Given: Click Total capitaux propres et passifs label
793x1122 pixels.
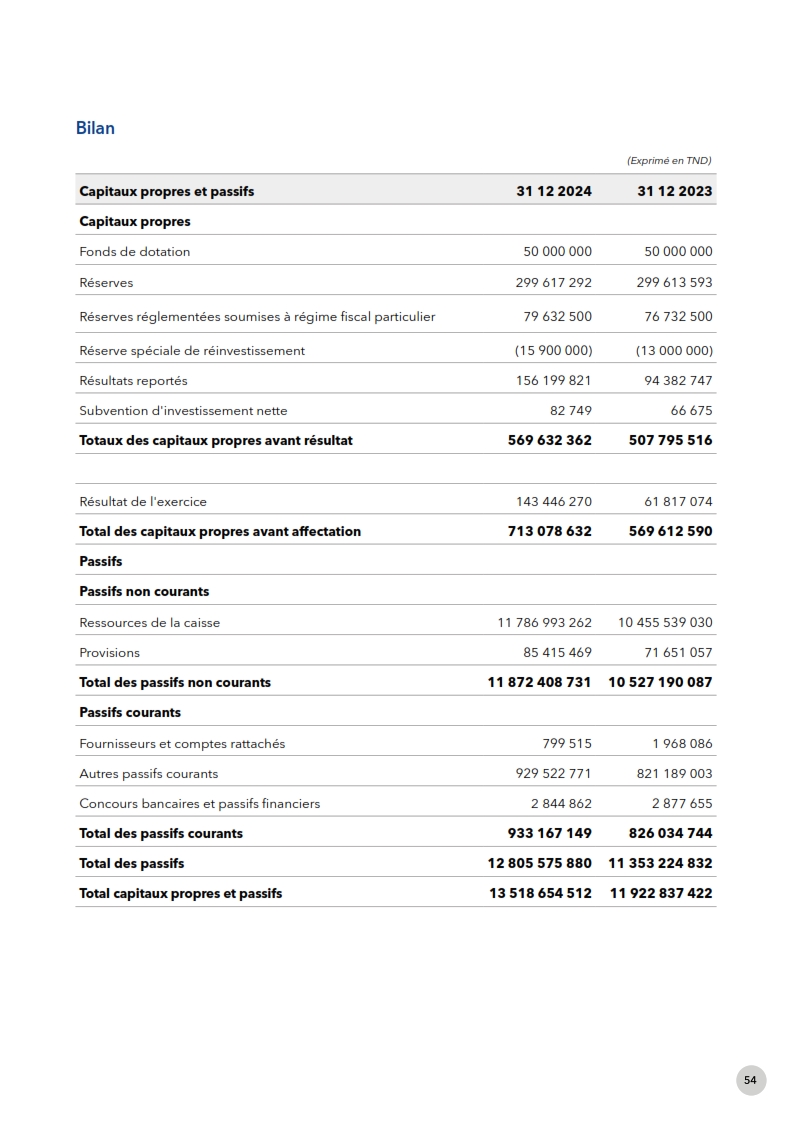Looking at the screenshot, I should [x=180, y=893].
